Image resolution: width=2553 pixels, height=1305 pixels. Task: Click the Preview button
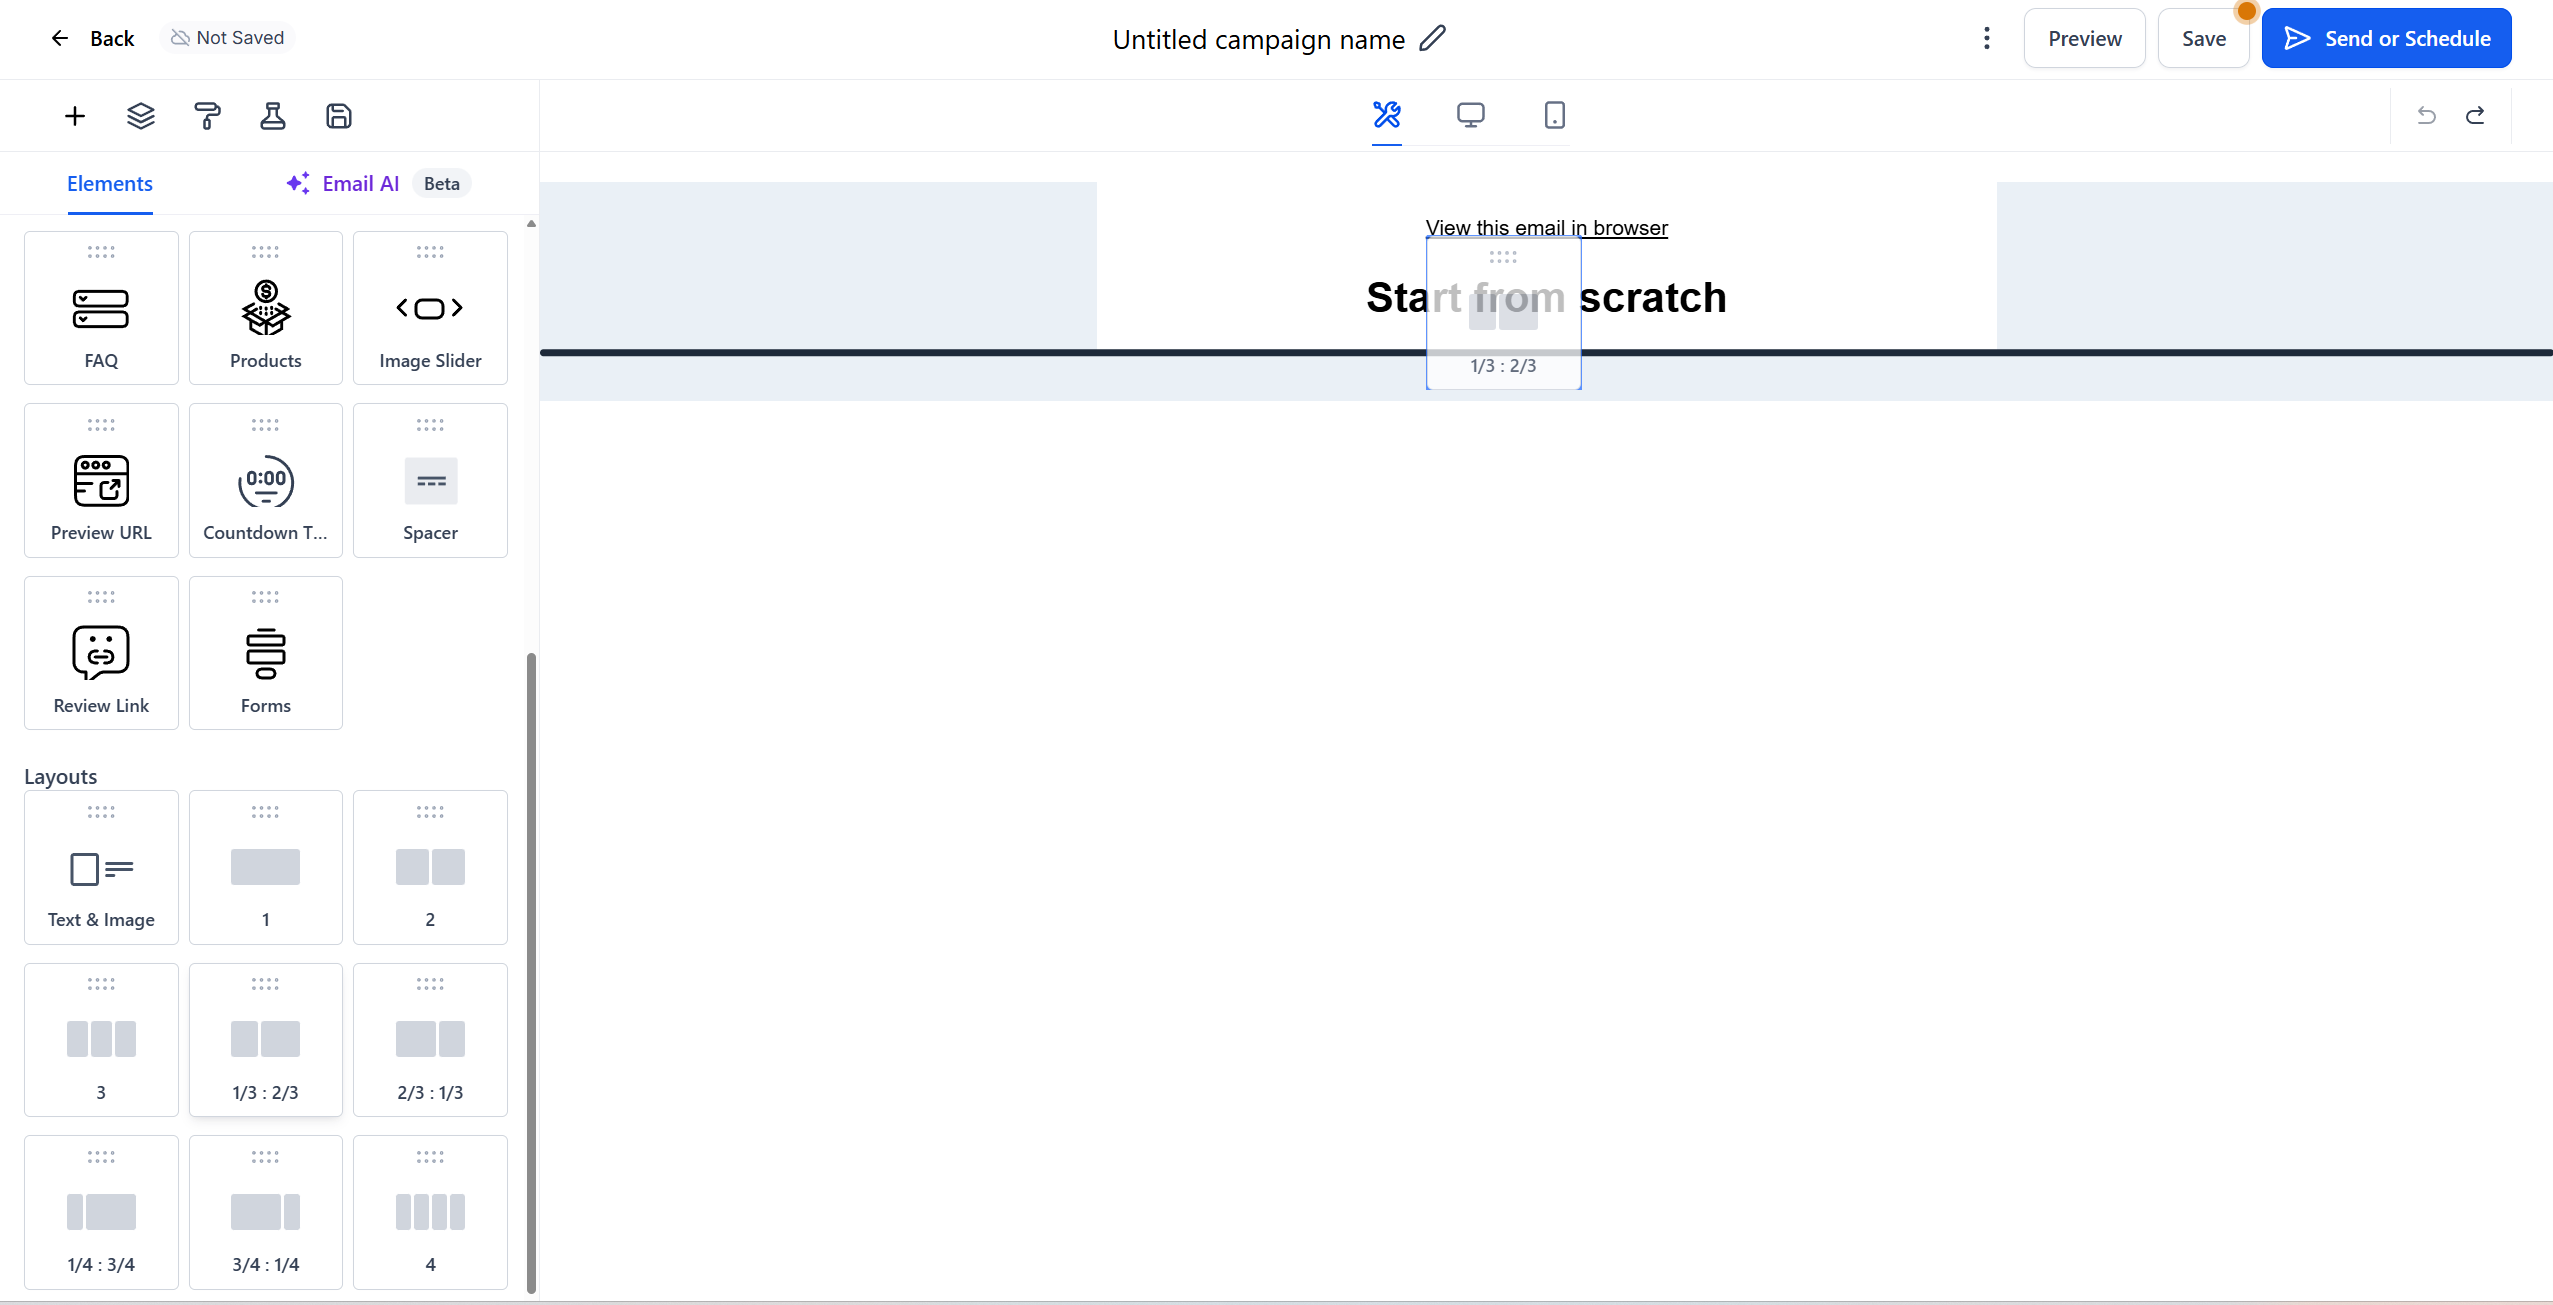coord(2084,38)
